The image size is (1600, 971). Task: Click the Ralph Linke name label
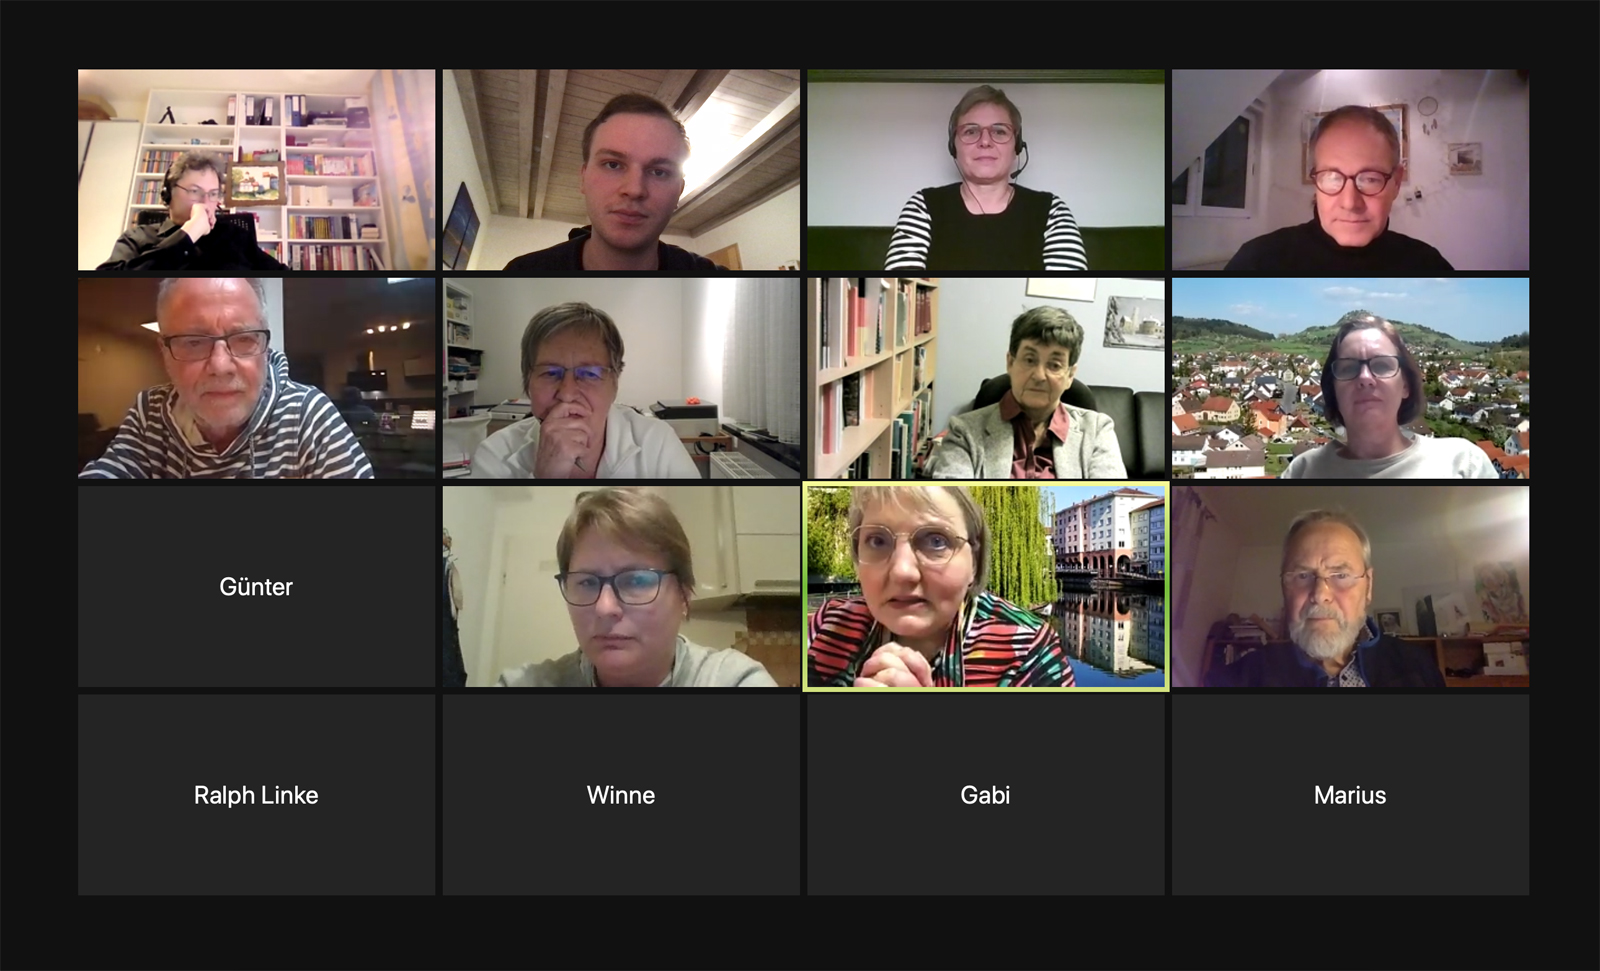256,795
